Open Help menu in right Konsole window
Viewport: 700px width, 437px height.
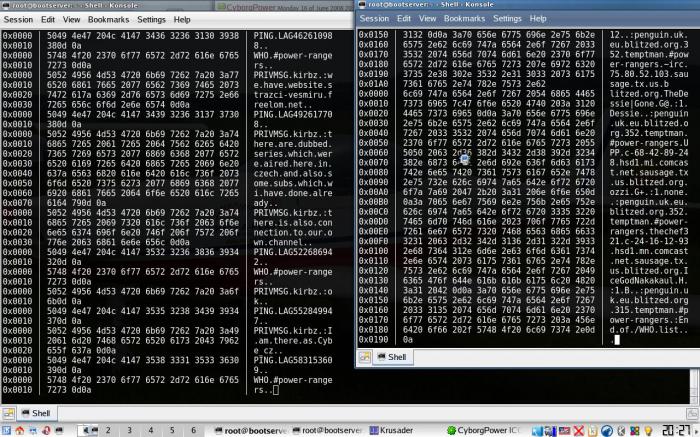[538, 18]
